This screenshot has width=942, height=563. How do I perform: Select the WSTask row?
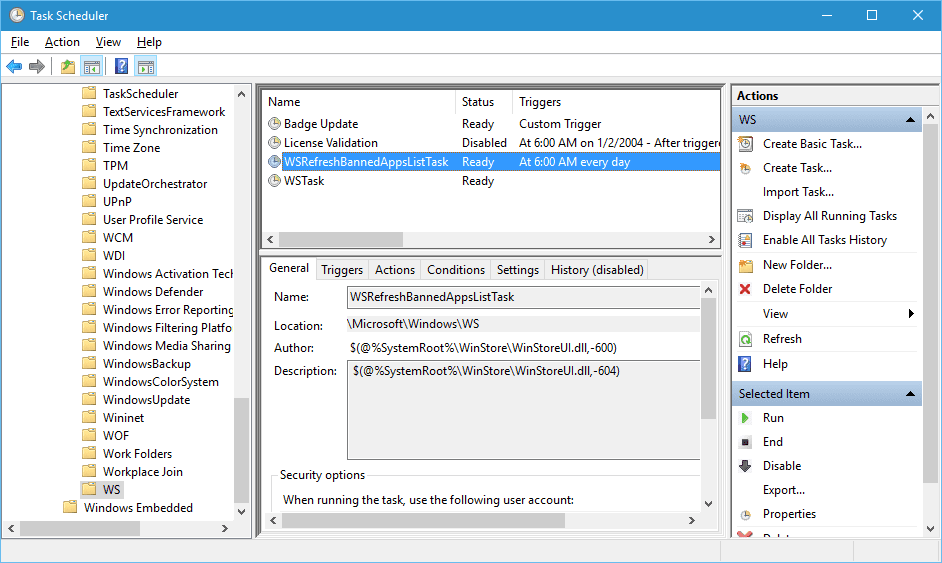click(x=492, y=181)
